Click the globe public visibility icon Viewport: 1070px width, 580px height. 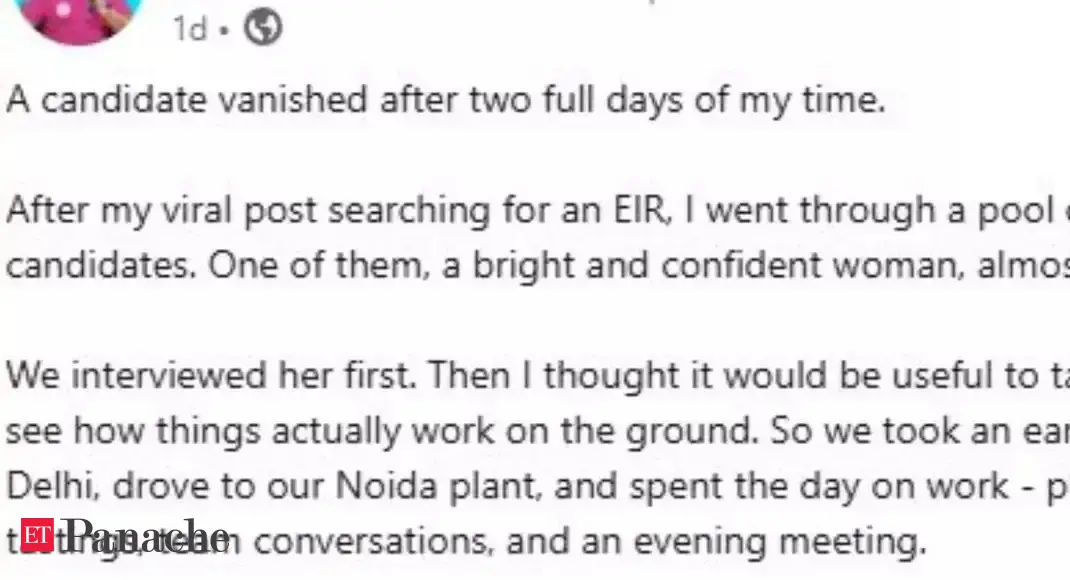tap(262, 28)
